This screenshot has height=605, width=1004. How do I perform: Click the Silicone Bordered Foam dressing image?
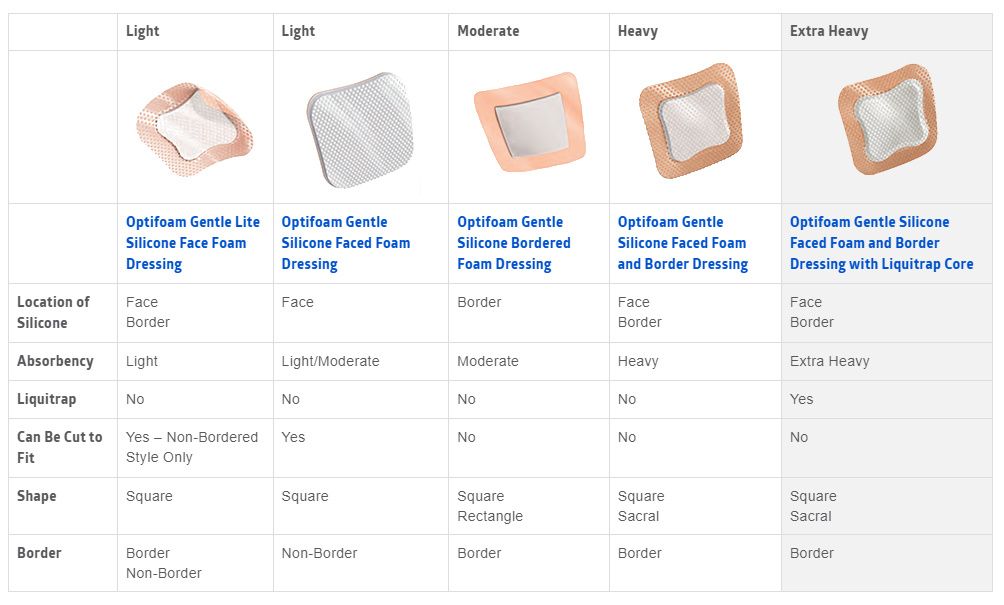coord(527,127)
